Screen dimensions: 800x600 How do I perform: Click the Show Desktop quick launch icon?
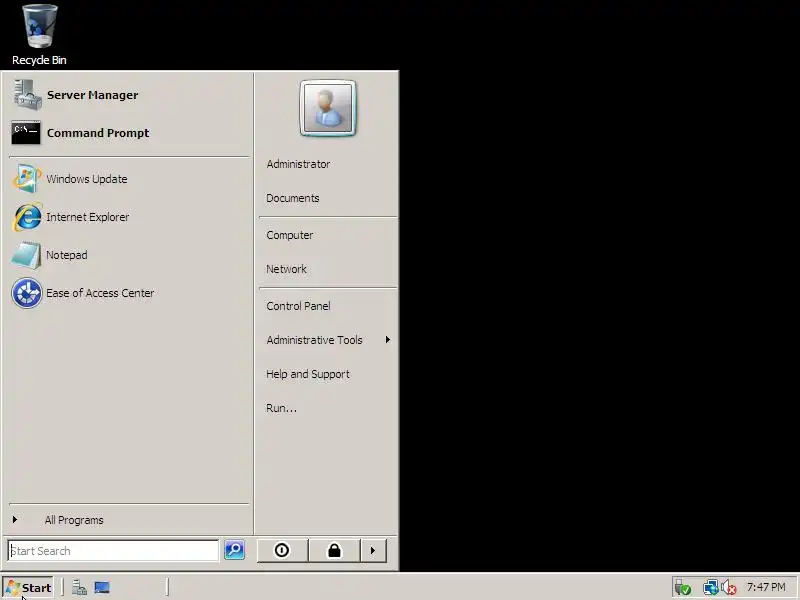click(x=102, y=588)
